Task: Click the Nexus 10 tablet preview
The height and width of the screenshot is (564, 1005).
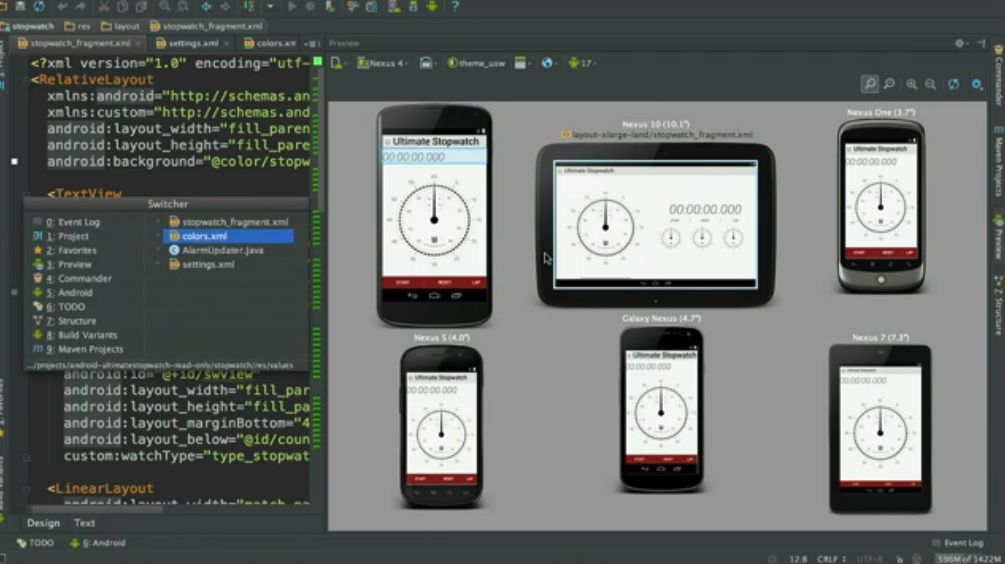Action: coord(656,224)
